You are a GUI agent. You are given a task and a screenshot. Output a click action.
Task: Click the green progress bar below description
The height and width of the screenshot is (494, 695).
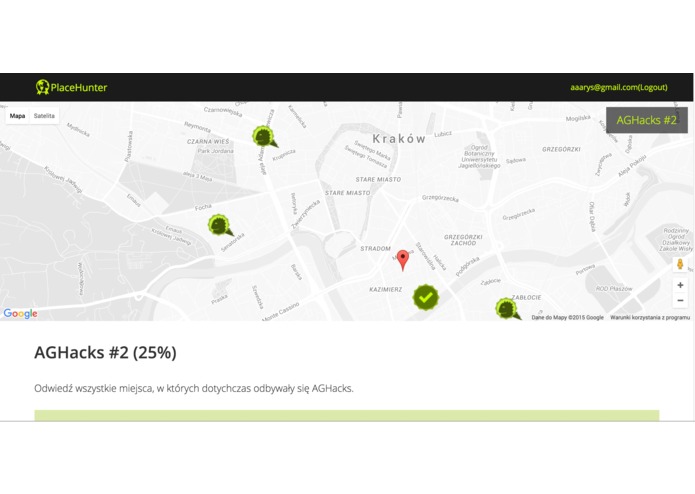click(x=347, y=415)
